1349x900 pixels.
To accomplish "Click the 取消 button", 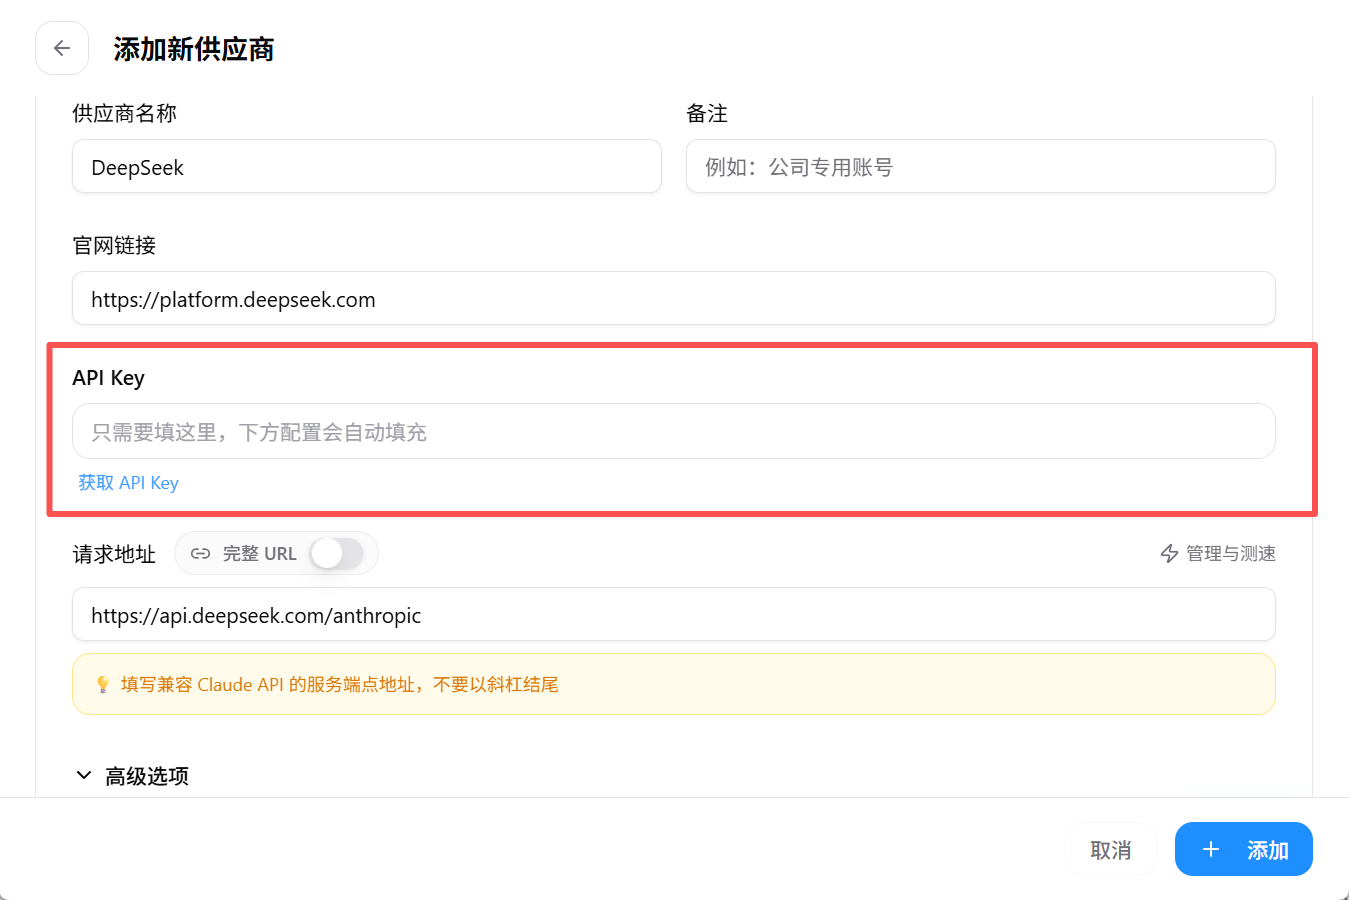I will (1110, 850).
